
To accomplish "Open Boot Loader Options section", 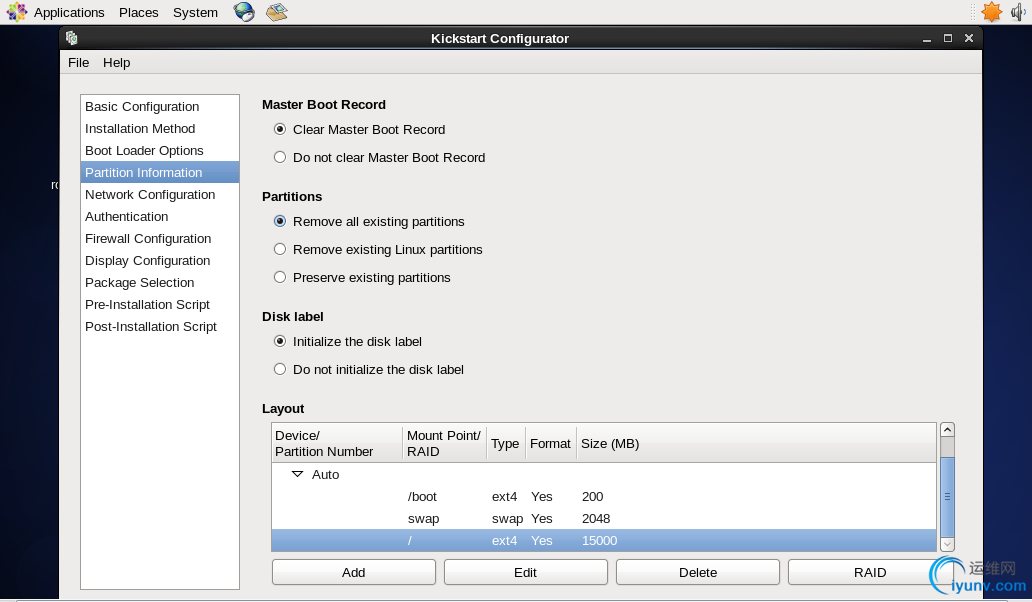I will point(159,151).
